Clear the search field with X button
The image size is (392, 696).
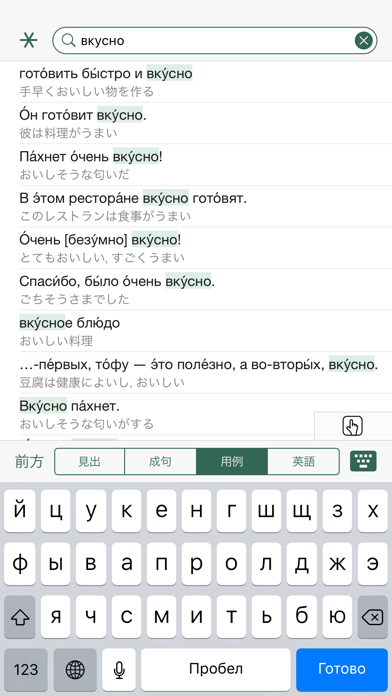pos(364,41)
